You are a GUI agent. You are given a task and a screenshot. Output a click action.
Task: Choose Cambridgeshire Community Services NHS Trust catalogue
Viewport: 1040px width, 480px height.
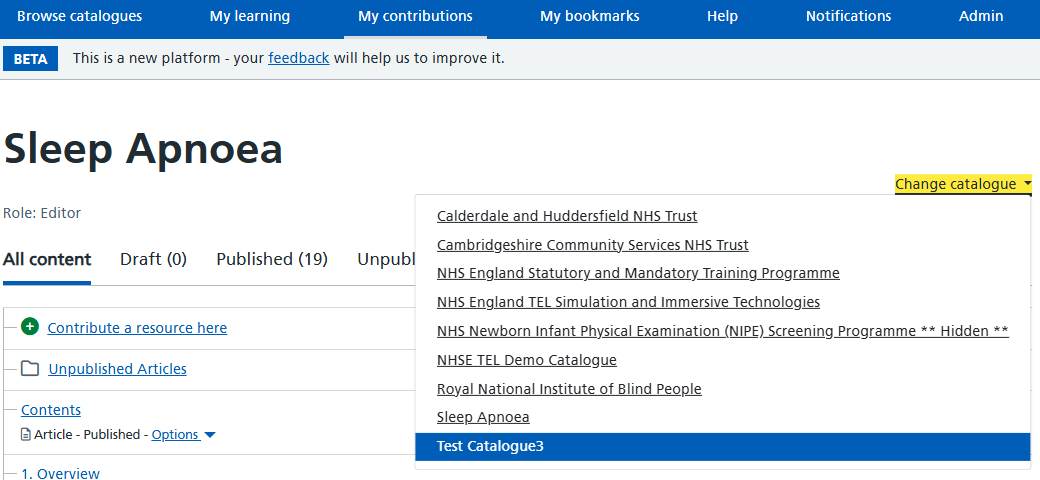click(x=593, y=245)
